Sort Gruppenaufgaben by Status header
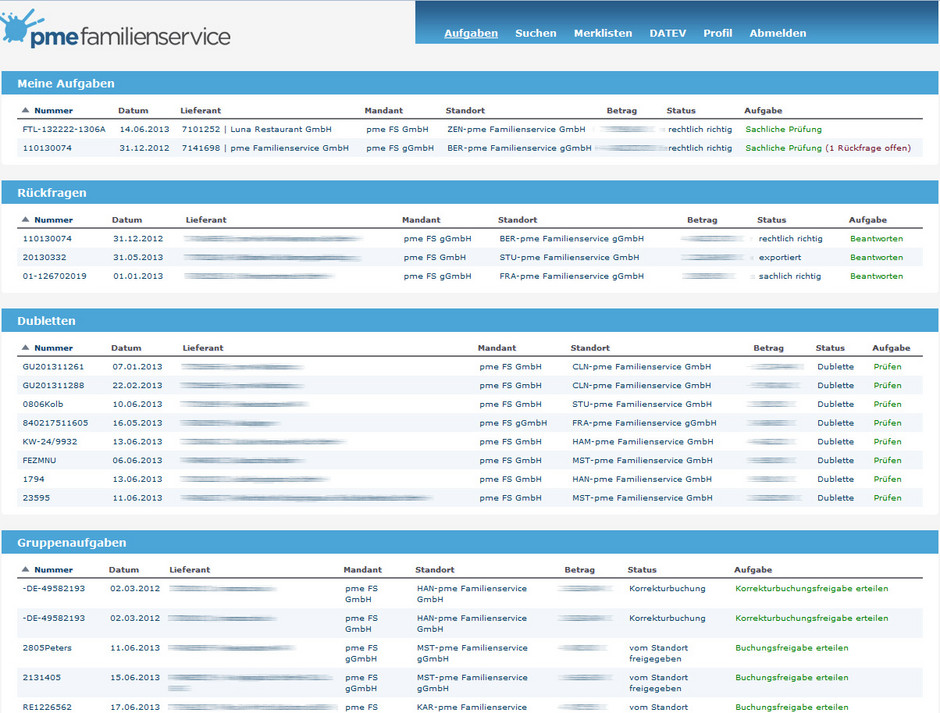The image size is (940, 713). [642, 570]
